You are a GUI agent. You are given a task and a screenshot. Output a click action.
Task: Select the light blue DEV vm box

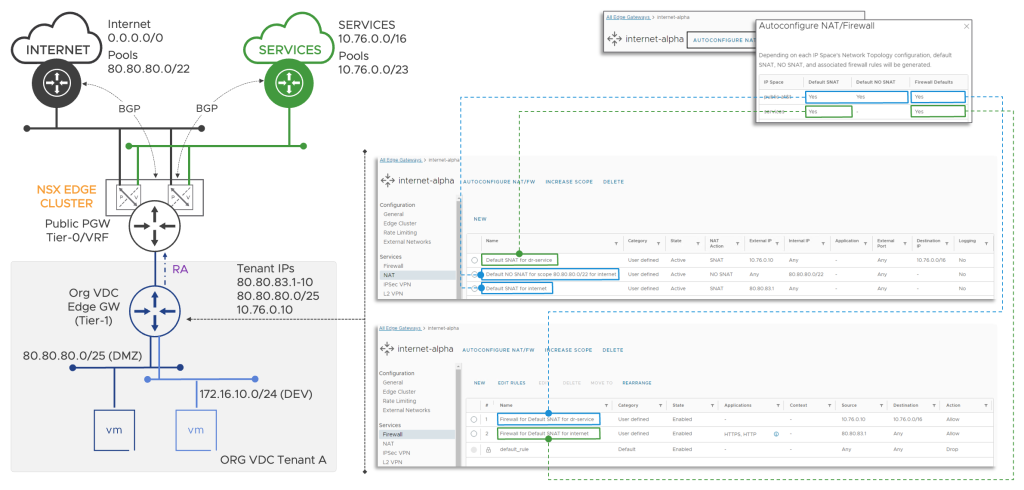point(197,430)
